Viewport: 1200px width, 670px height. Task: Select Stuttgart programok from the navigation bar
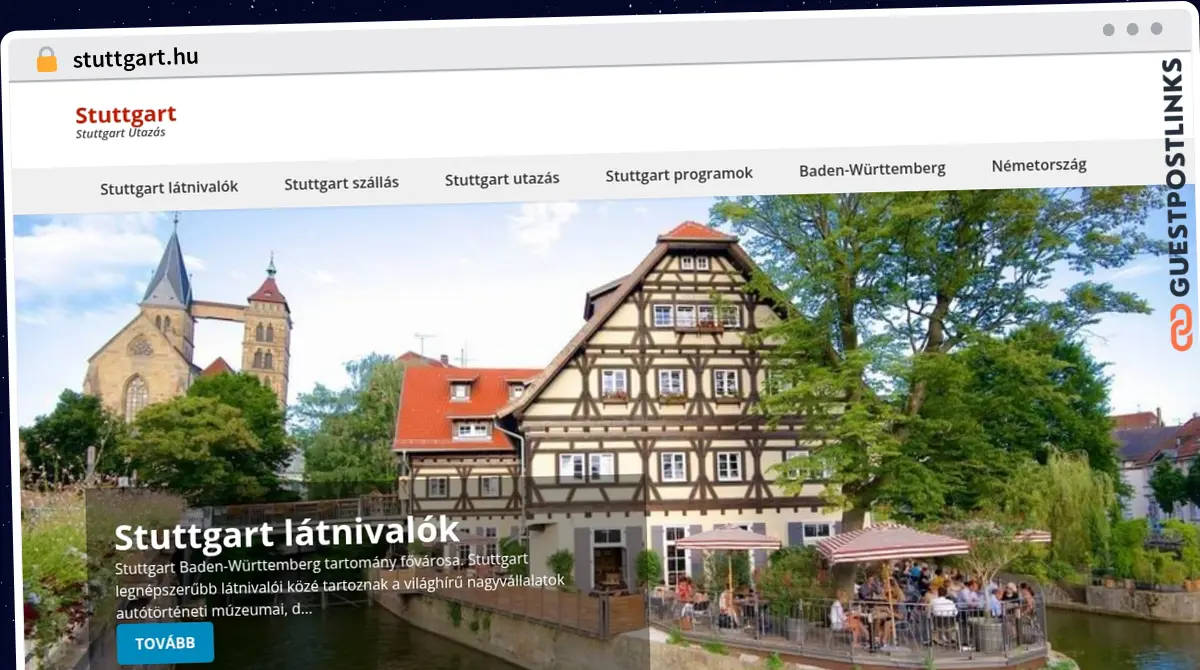pos(679,174)
